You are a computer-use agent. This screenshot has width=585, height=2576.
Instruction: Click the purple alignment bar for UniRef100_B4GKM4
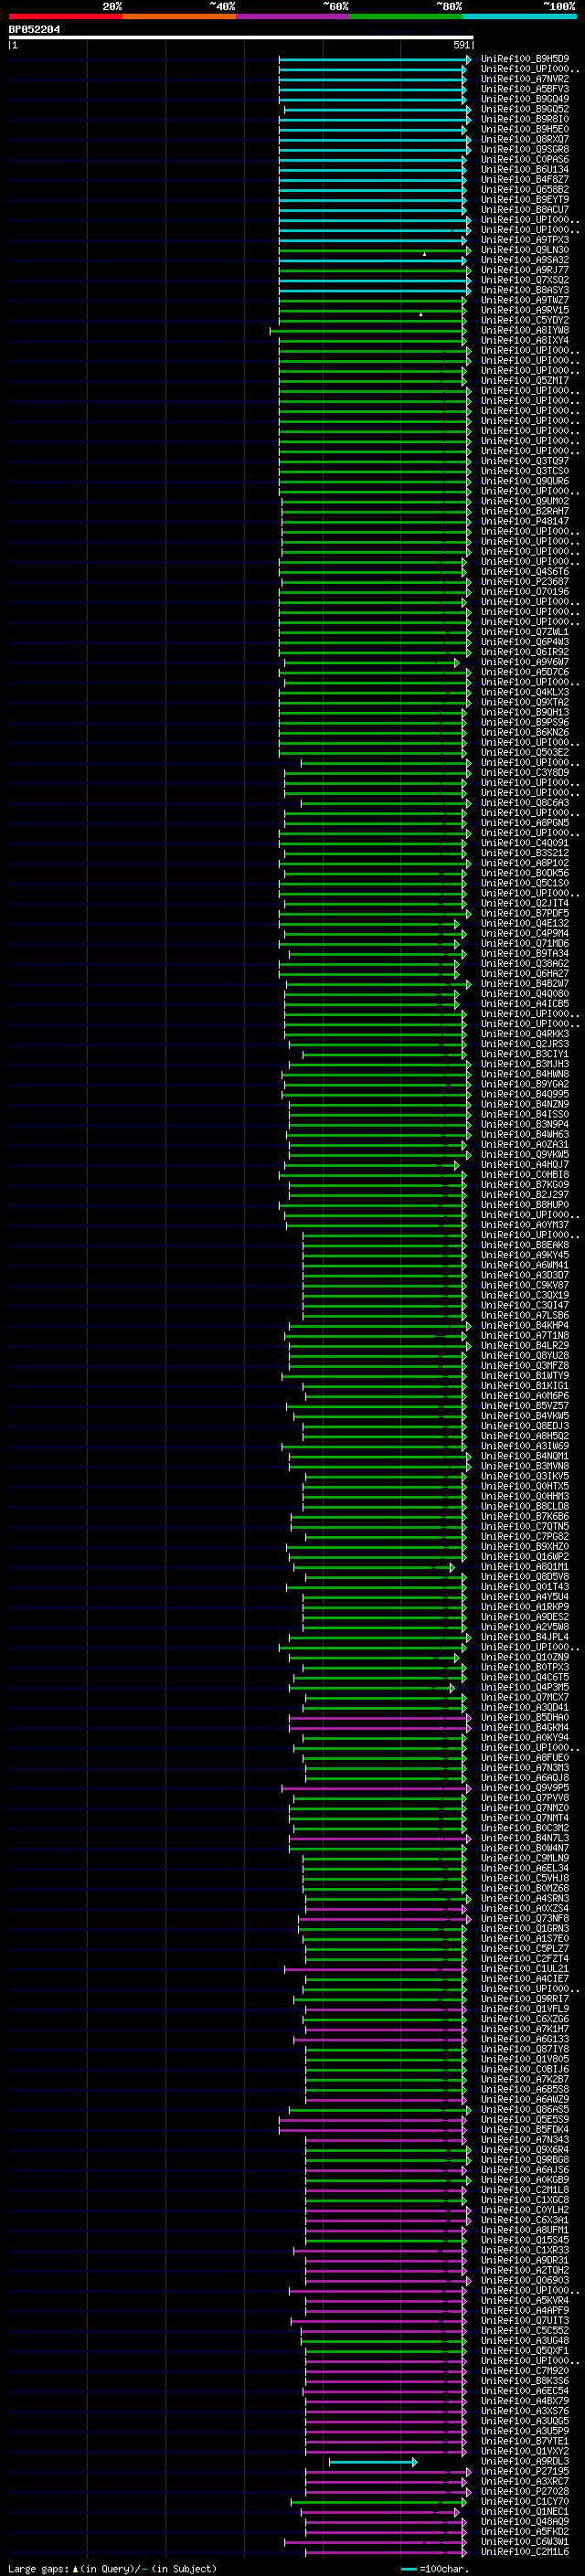click(x=380, y=1727)
